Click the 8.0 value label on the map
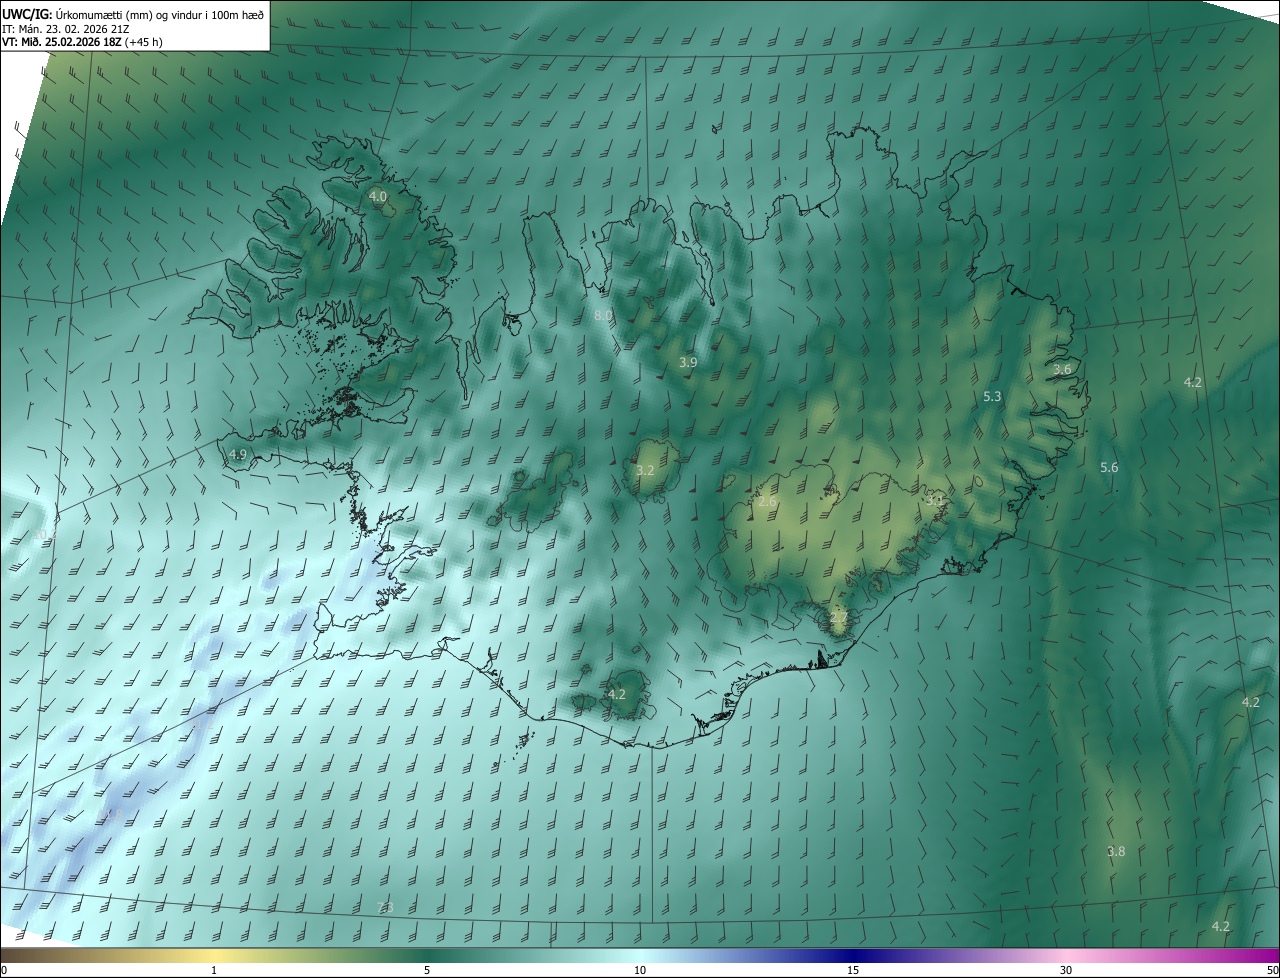This screenshot has width=1280, height=978. tap(603, 316)
